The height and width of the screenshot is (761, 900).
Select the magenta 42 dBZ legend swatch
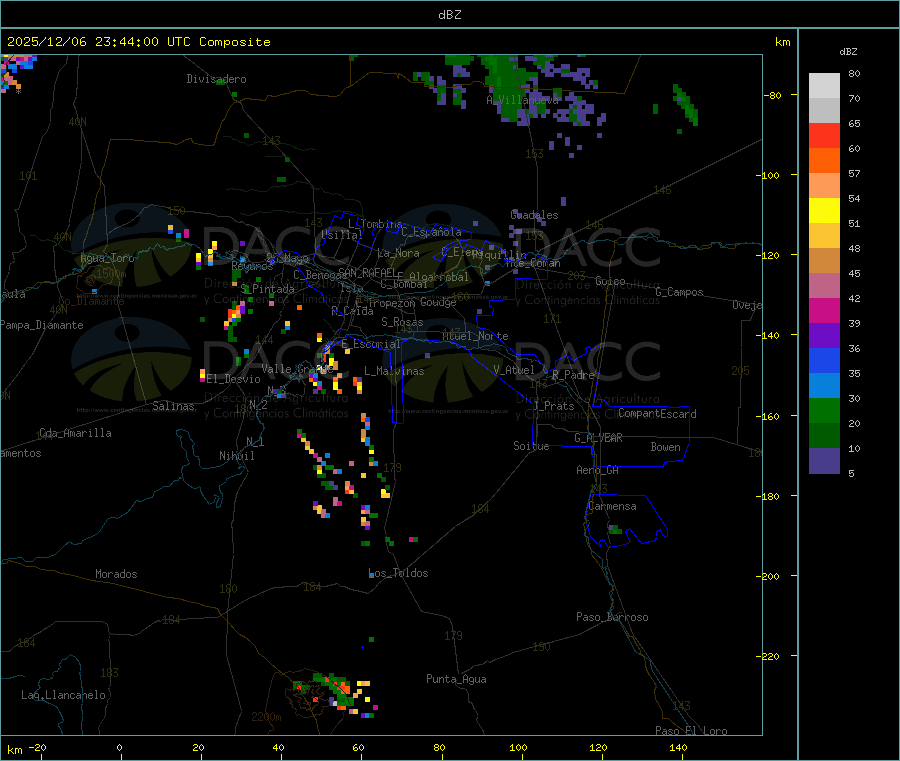[x=824, y=310]
